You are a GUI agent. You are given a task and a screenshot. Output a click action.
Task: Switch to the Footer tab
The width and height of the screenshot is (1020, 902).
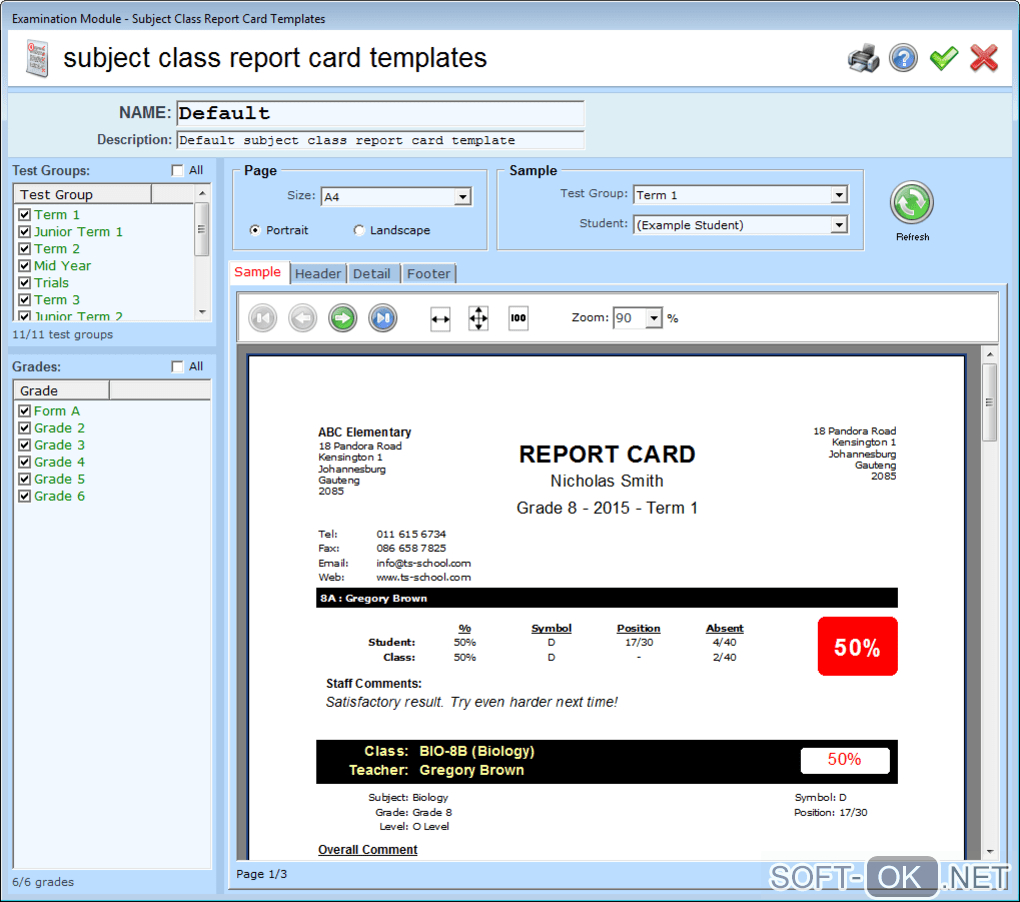click(429, 274)
